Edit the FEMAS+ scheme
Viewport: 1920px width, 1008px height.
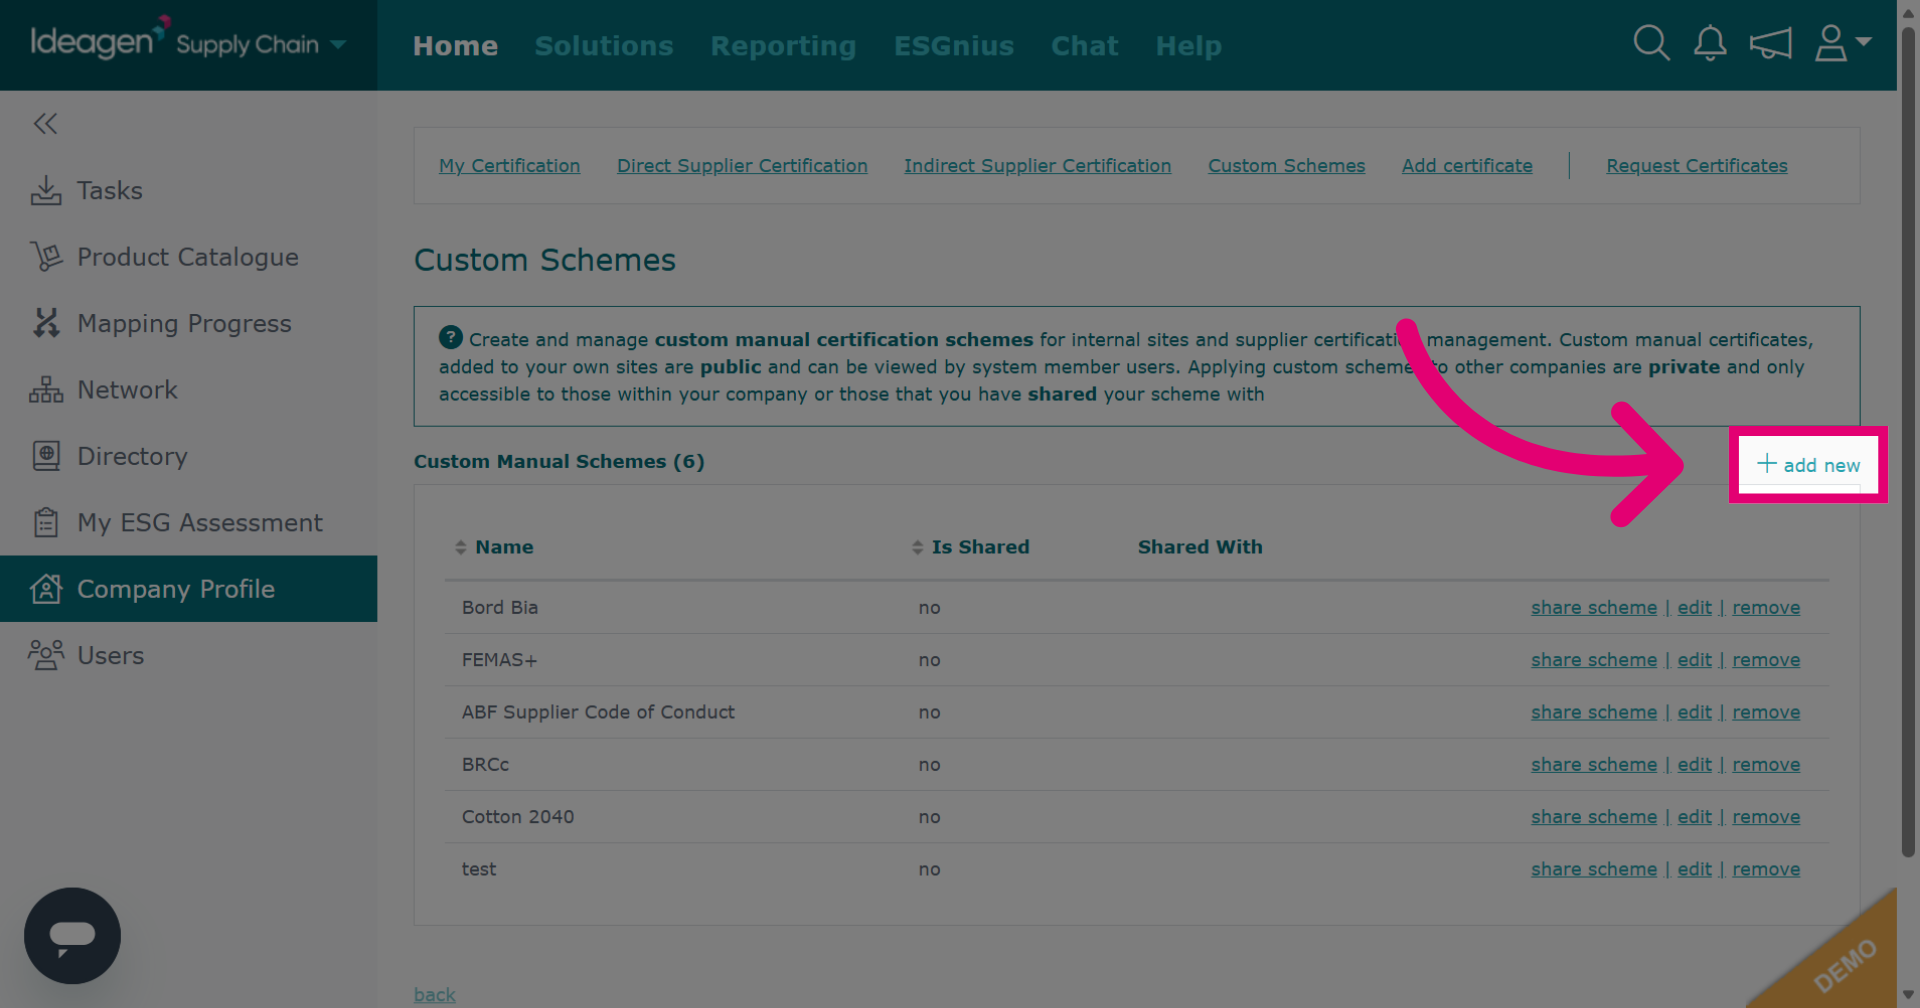[1694, 660]
